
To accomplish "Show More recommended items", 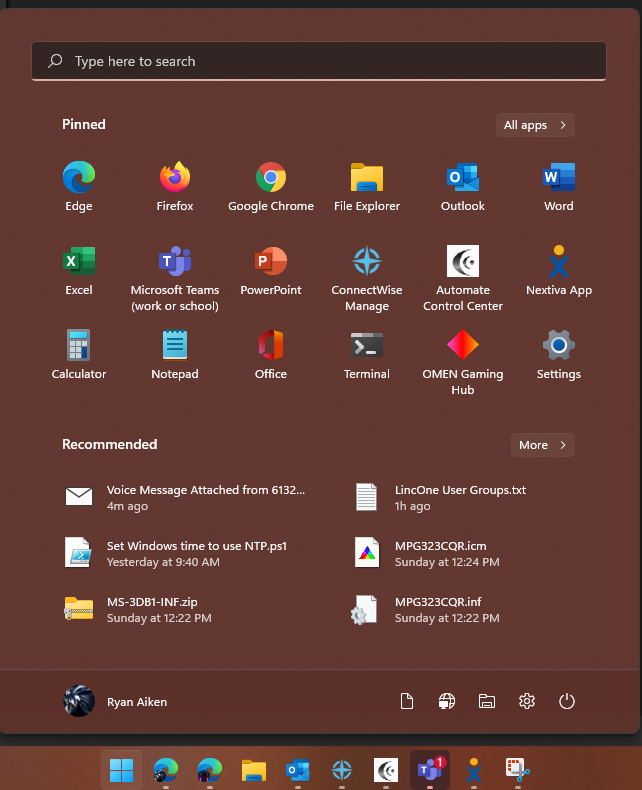I will click(x=543, y=445).
